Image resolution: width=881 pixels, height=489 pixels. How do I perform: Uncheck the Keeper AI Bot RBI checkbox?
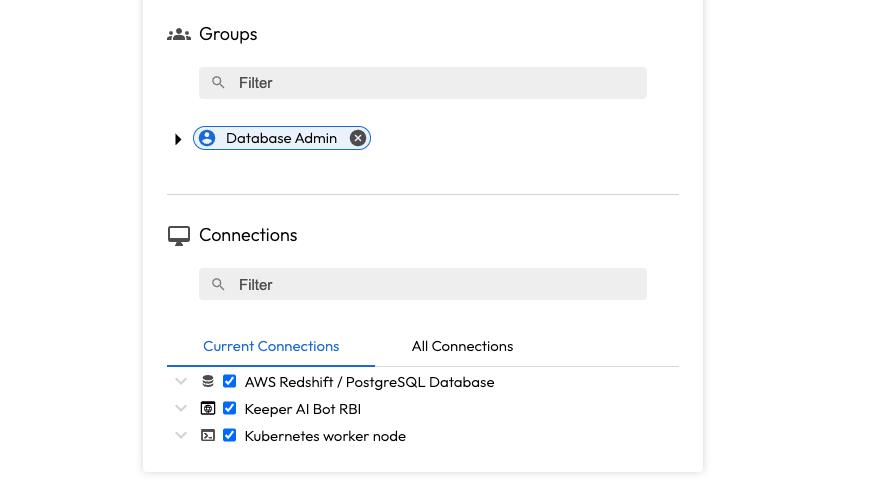(230, 409)
